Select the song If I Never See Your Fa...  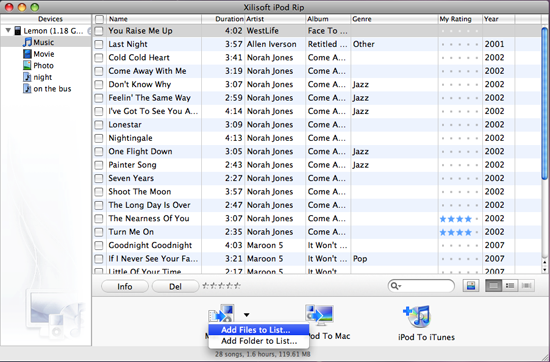point(153,259)
